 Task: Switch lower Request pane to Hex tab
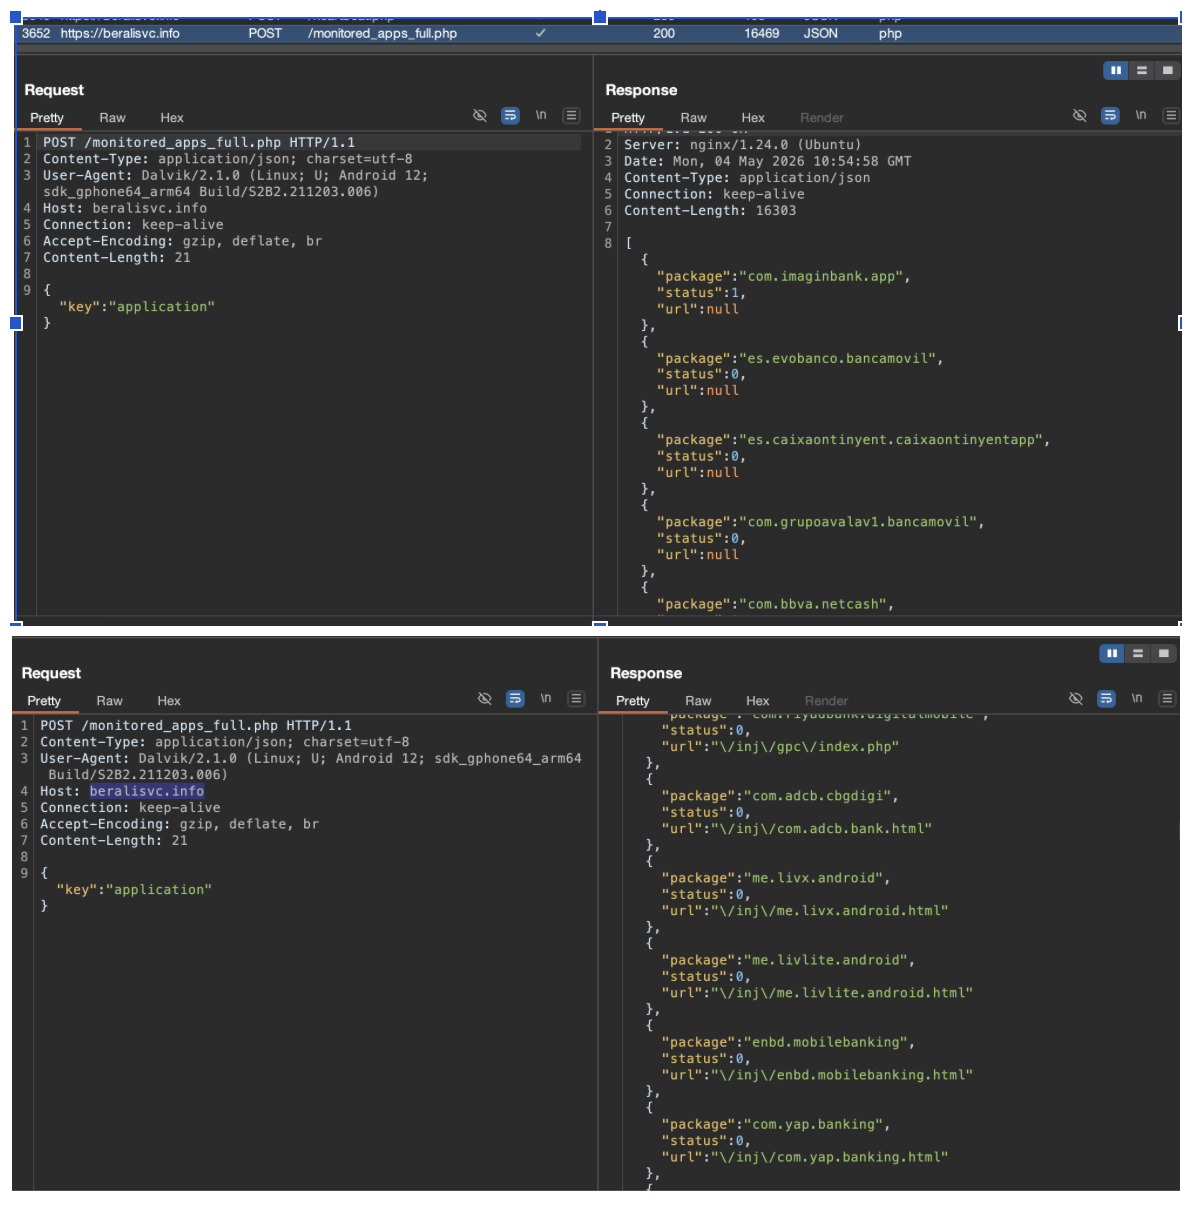click(x=169, y=701)
